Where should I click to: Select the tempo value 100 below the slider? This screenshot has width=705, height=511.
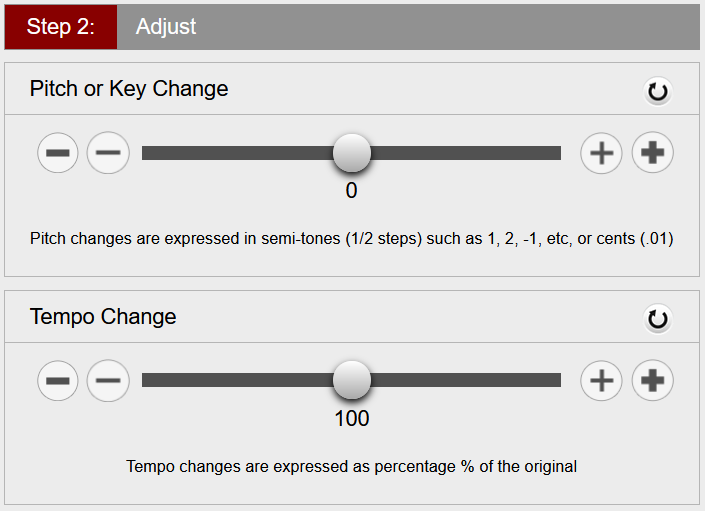(352, 418)
